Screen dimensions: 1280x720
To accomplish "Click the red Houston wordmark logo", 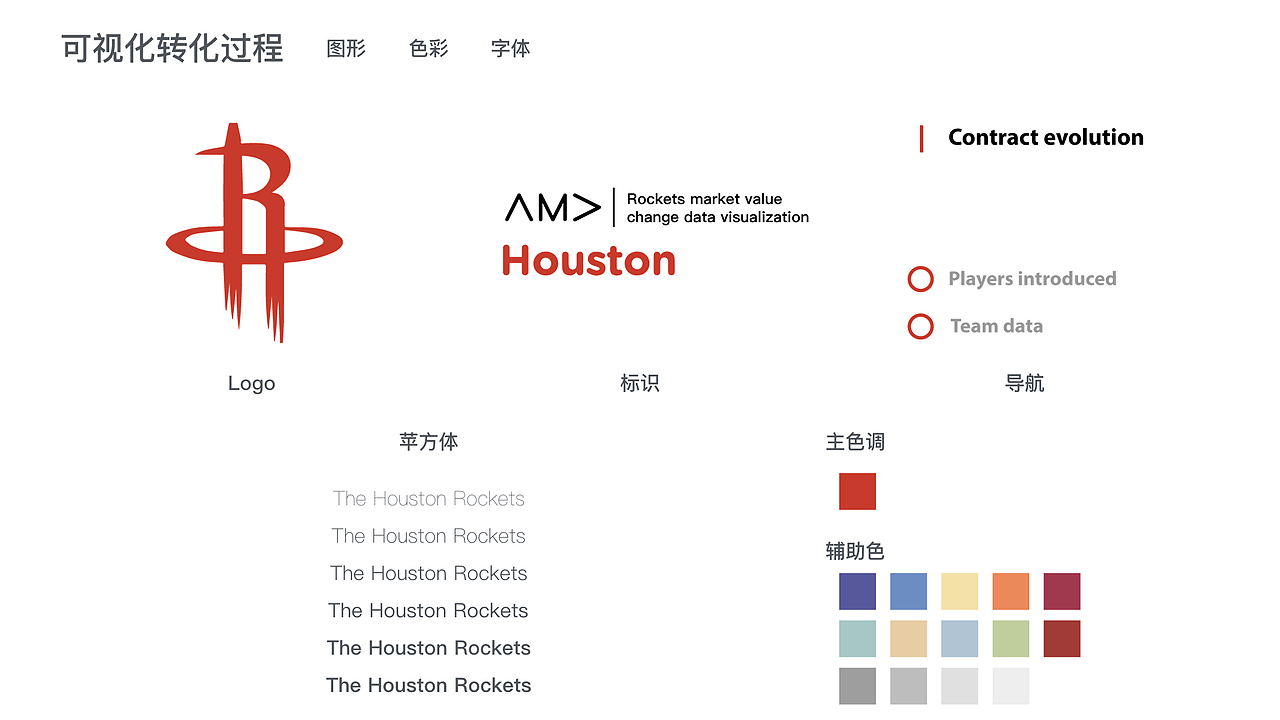I will coord(588,261).
